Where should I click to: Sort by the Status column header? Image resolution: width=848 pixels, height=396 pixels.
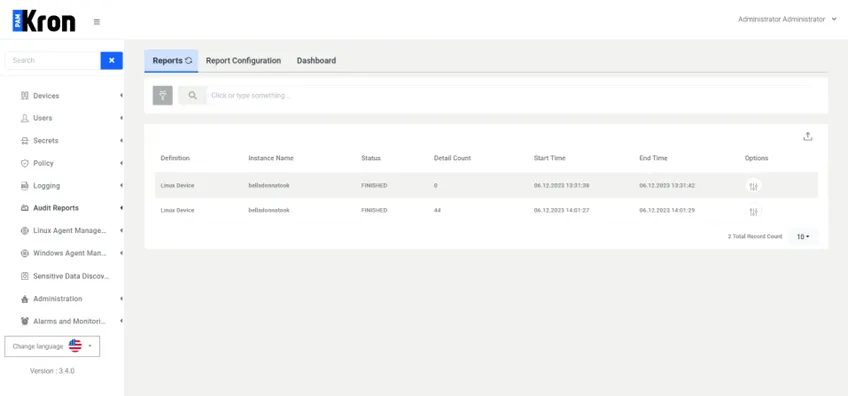coord(371,158)
